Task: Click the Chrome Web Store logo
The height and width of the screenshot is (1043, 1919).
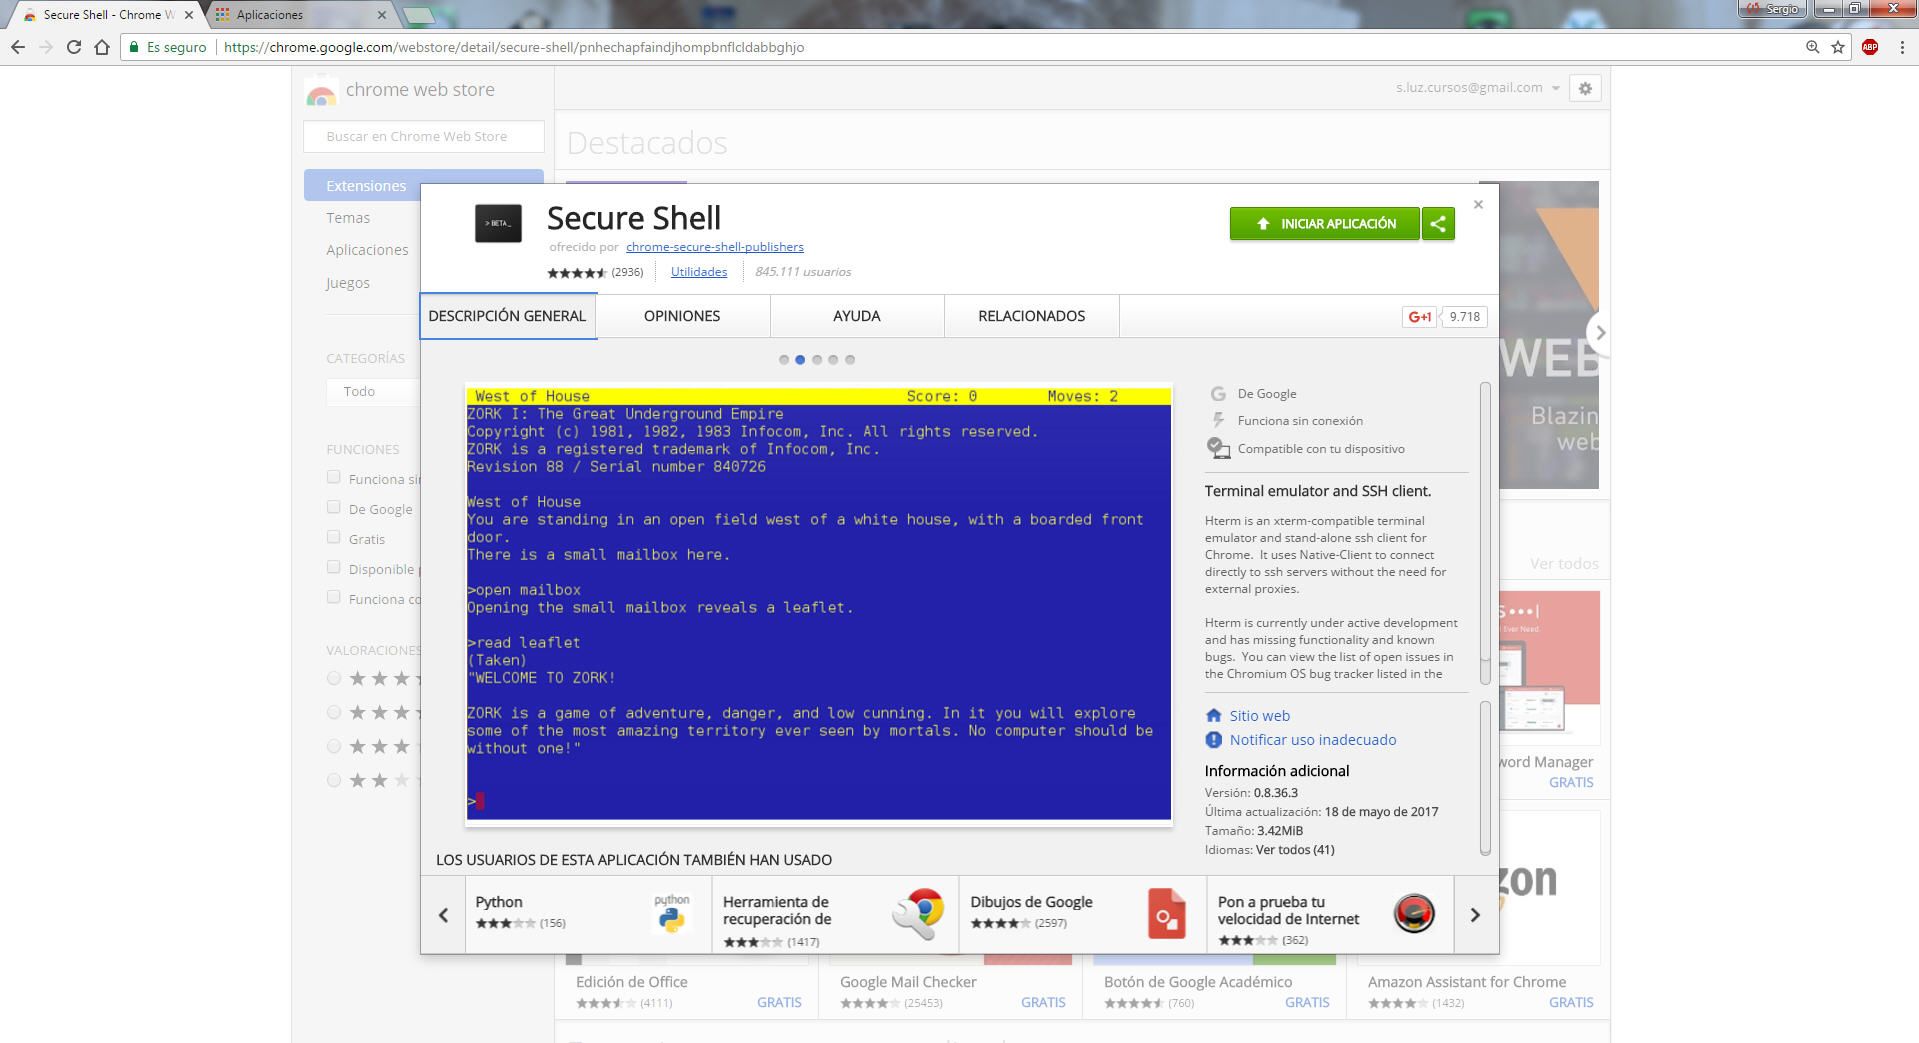Action: 321,91
